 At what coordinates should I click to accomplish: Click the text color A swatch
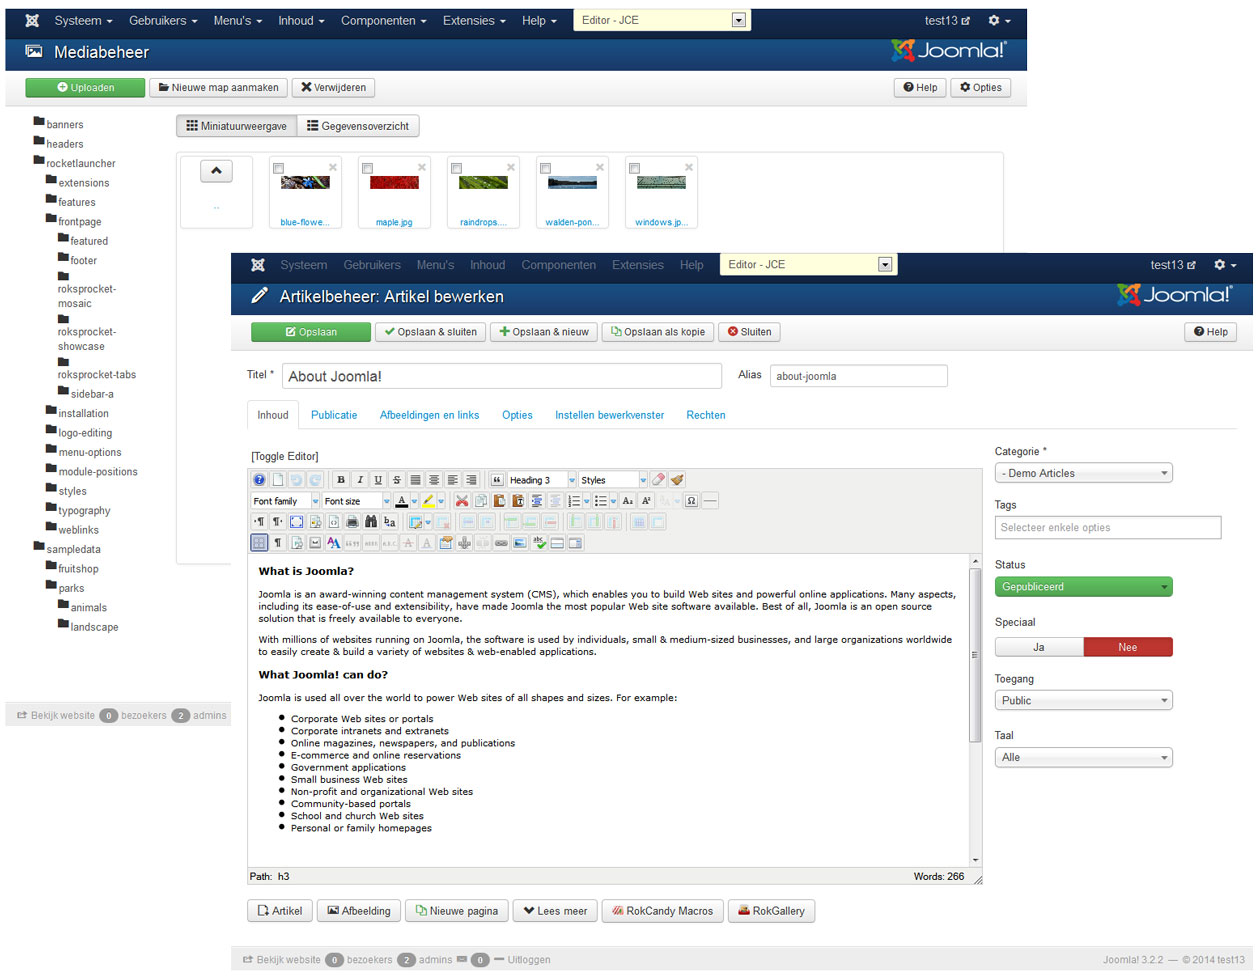pos(401,501)
